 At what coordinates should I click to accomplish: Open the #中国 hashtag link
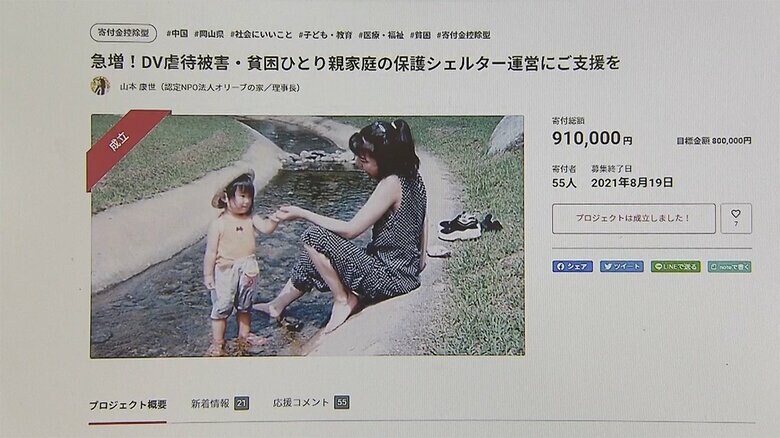click(x=177, y=34)
